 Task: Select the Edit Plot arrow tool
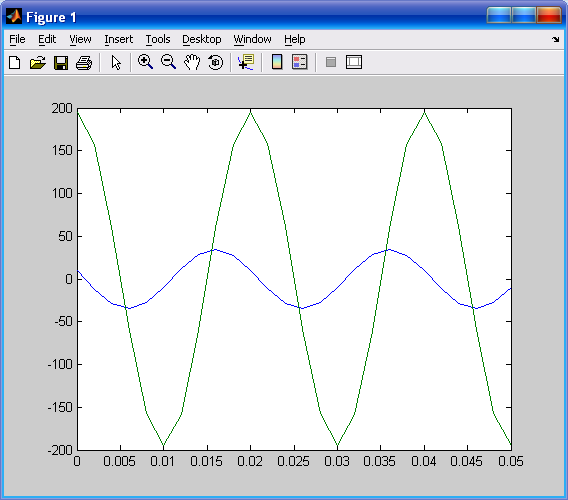116,62
